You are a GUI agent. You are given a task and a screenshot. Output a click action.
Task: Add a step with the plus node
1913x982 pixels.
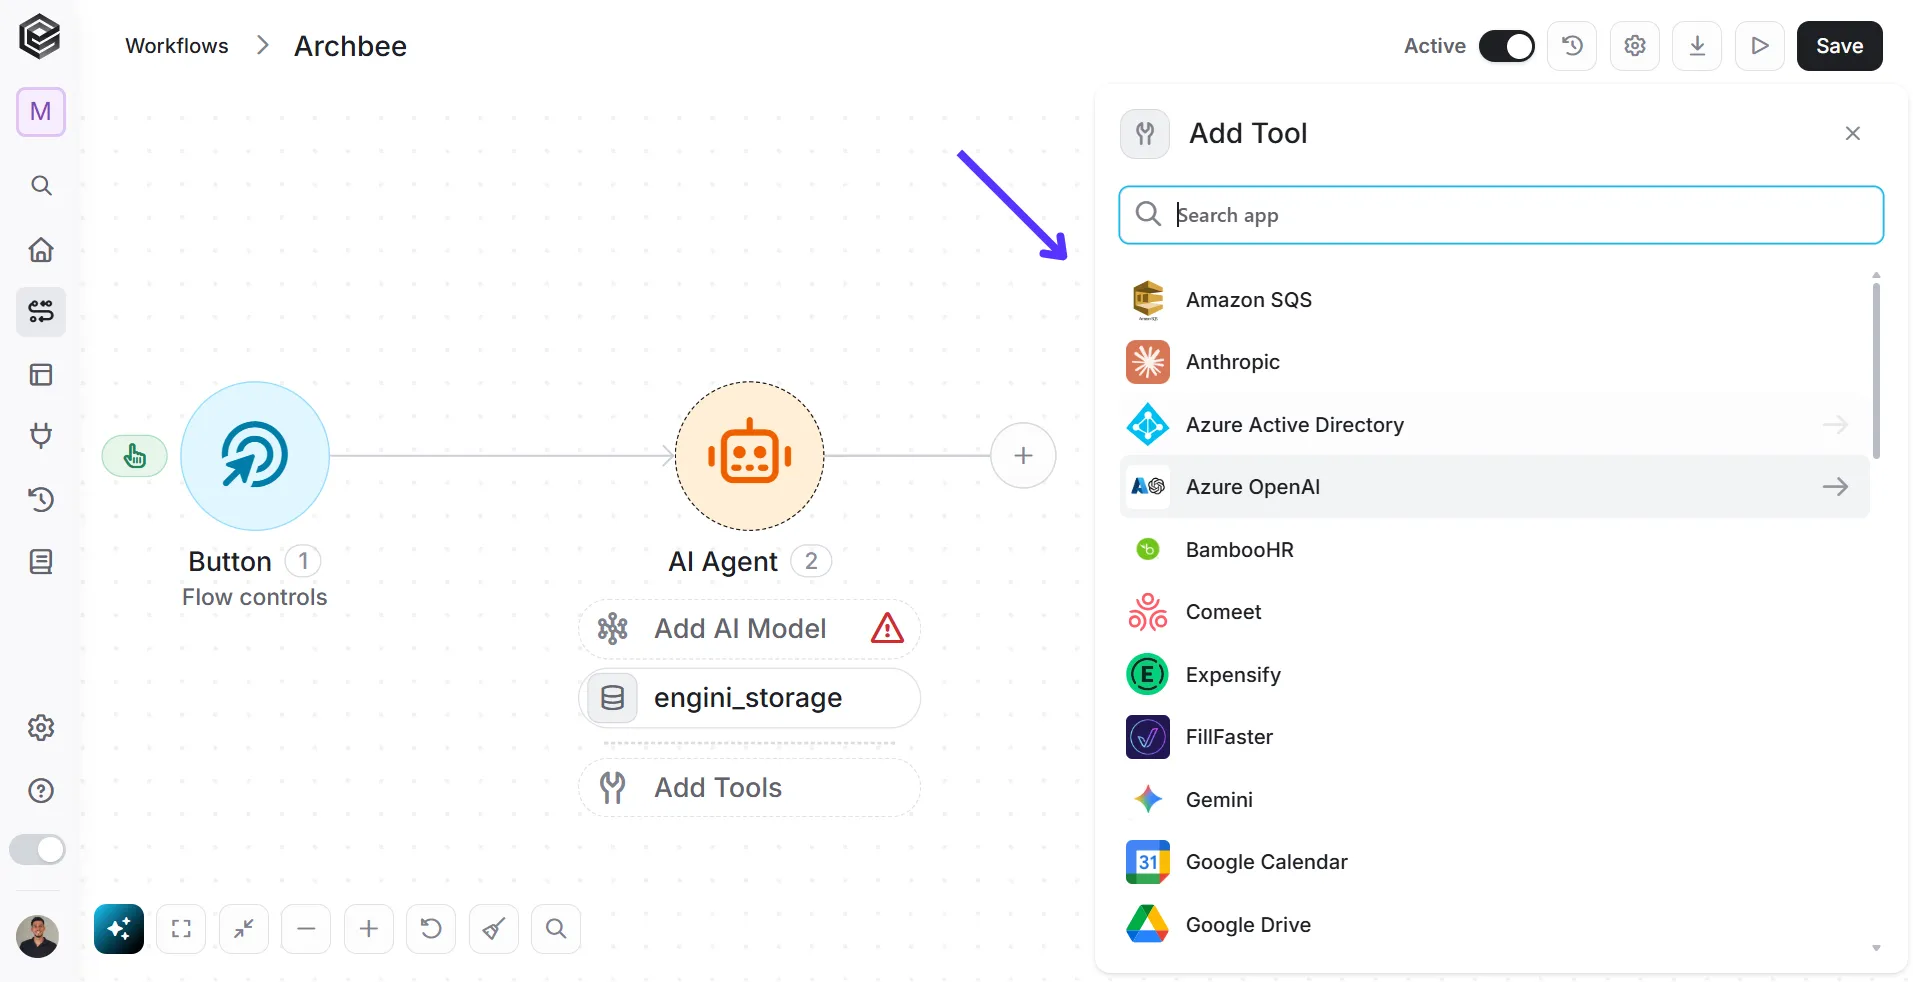tap(1023, 456)
